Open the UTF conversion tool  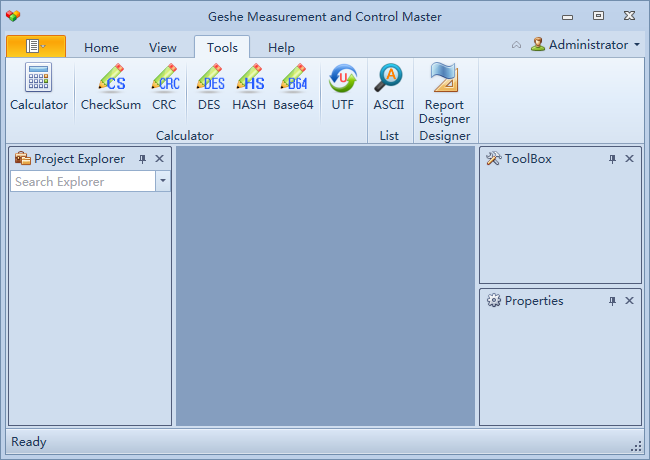(x=343, y=87)
